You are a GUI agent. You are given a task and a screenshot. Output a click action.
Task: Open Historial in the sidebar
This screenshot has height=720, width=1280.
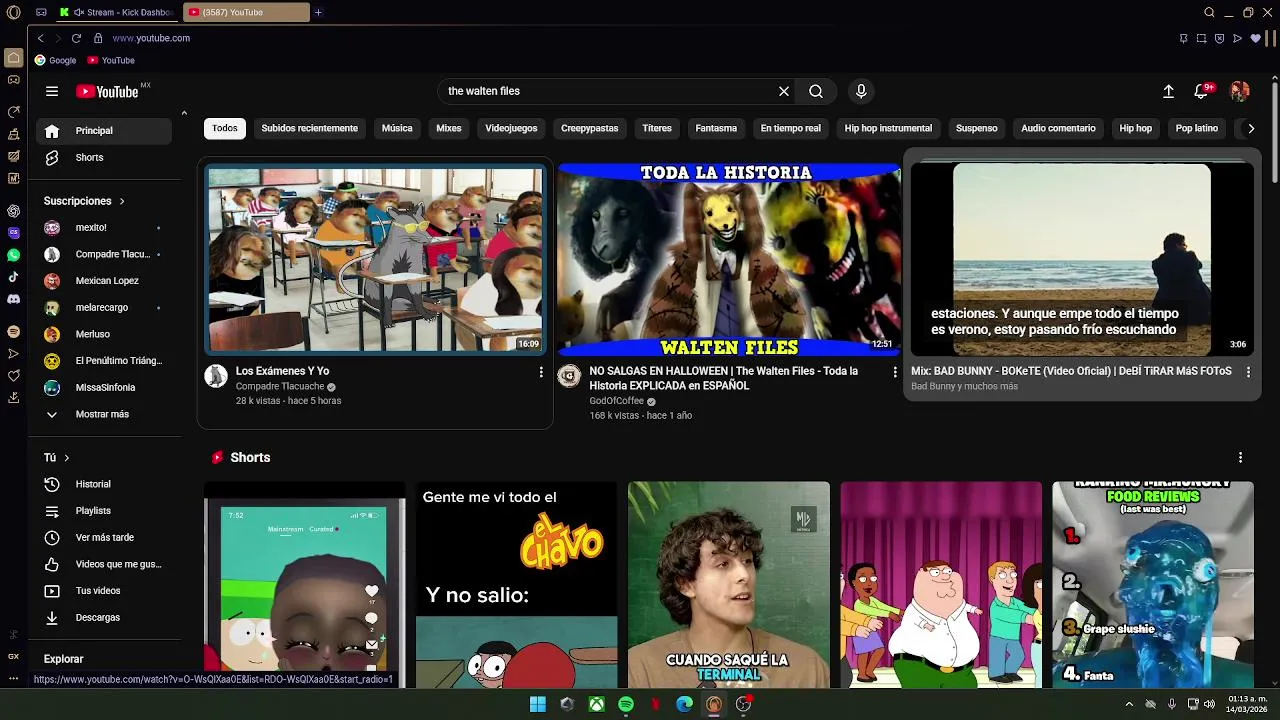tap(104, 484)
